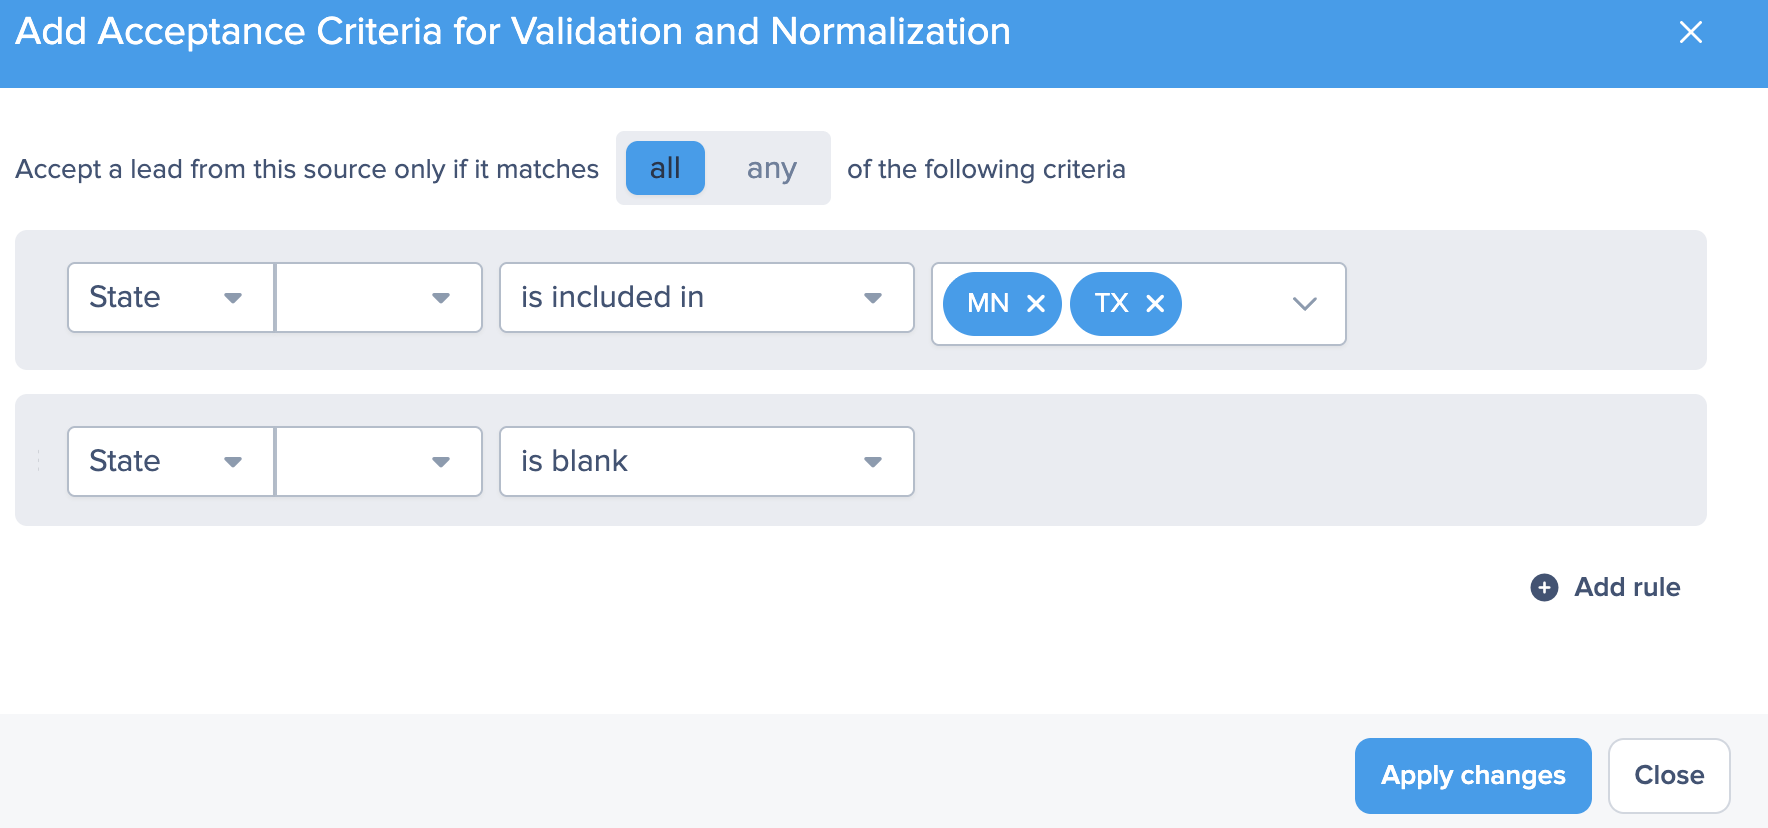Click the Add rule link
Viewport: 1768px width, 828px height.
[1626, 587]
